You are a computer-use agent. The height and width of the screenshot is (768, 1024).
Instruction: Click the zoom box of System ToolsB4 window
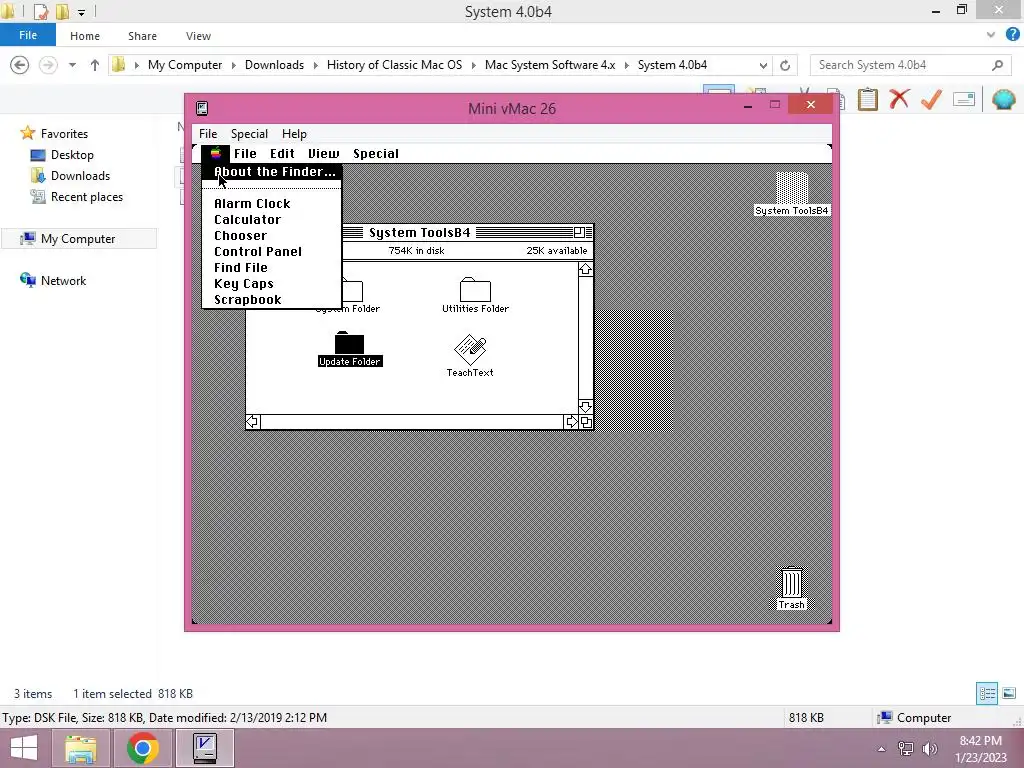point(579,232)
